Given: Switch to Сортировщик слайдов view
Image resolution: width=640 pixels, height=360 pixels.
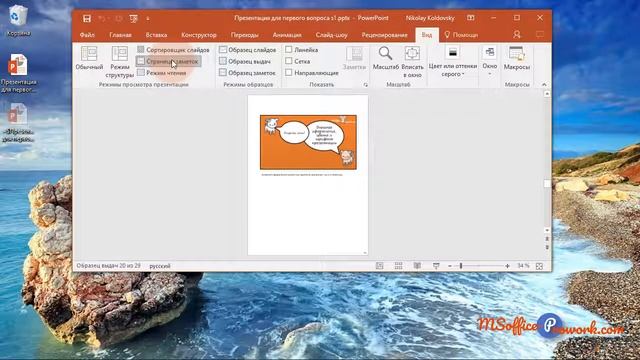Looking at the screenshot, I should click(x=173, y=50).
